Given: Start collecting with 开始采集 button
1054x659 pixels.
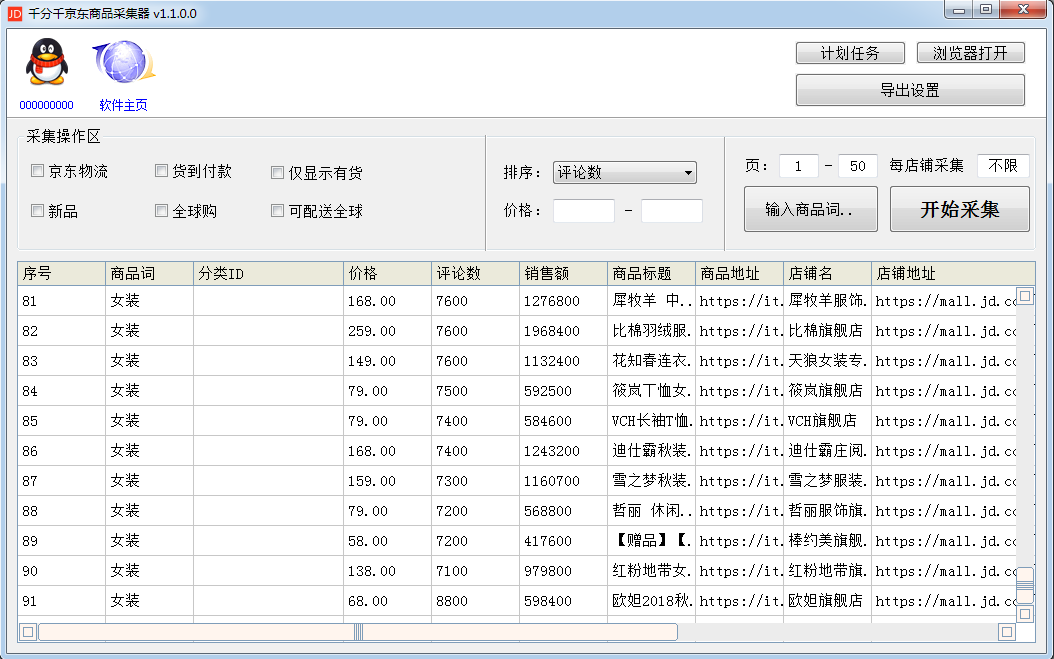Looking at the screenshot, I should pos(960,209).
